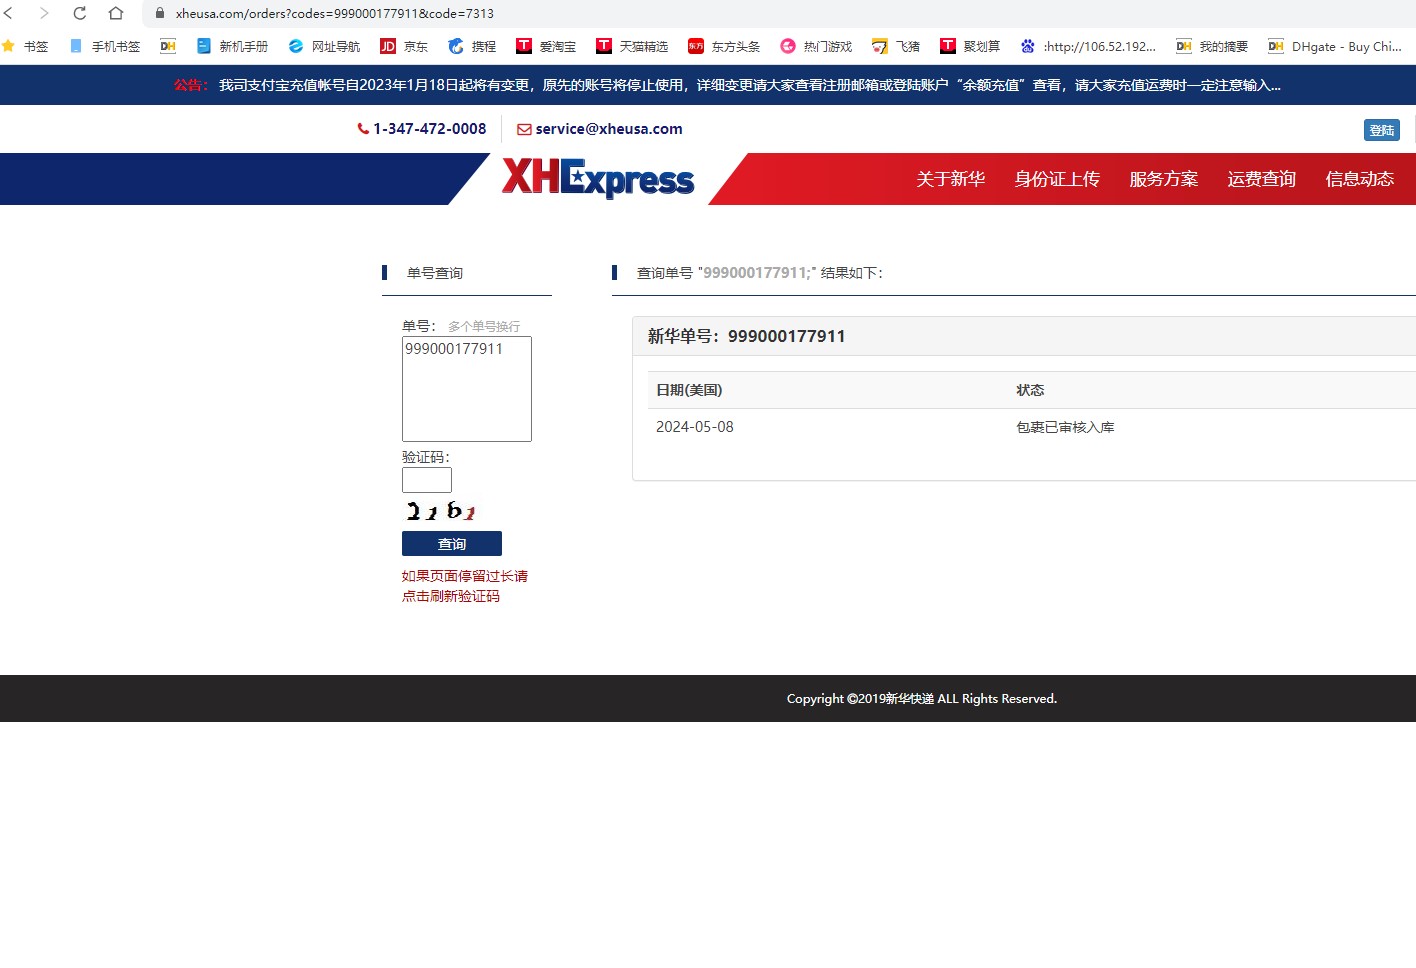The height and width of the screenshot is (968, 1416).
Task: Go back with browser back arrow
Action: (x=9, y=13)
